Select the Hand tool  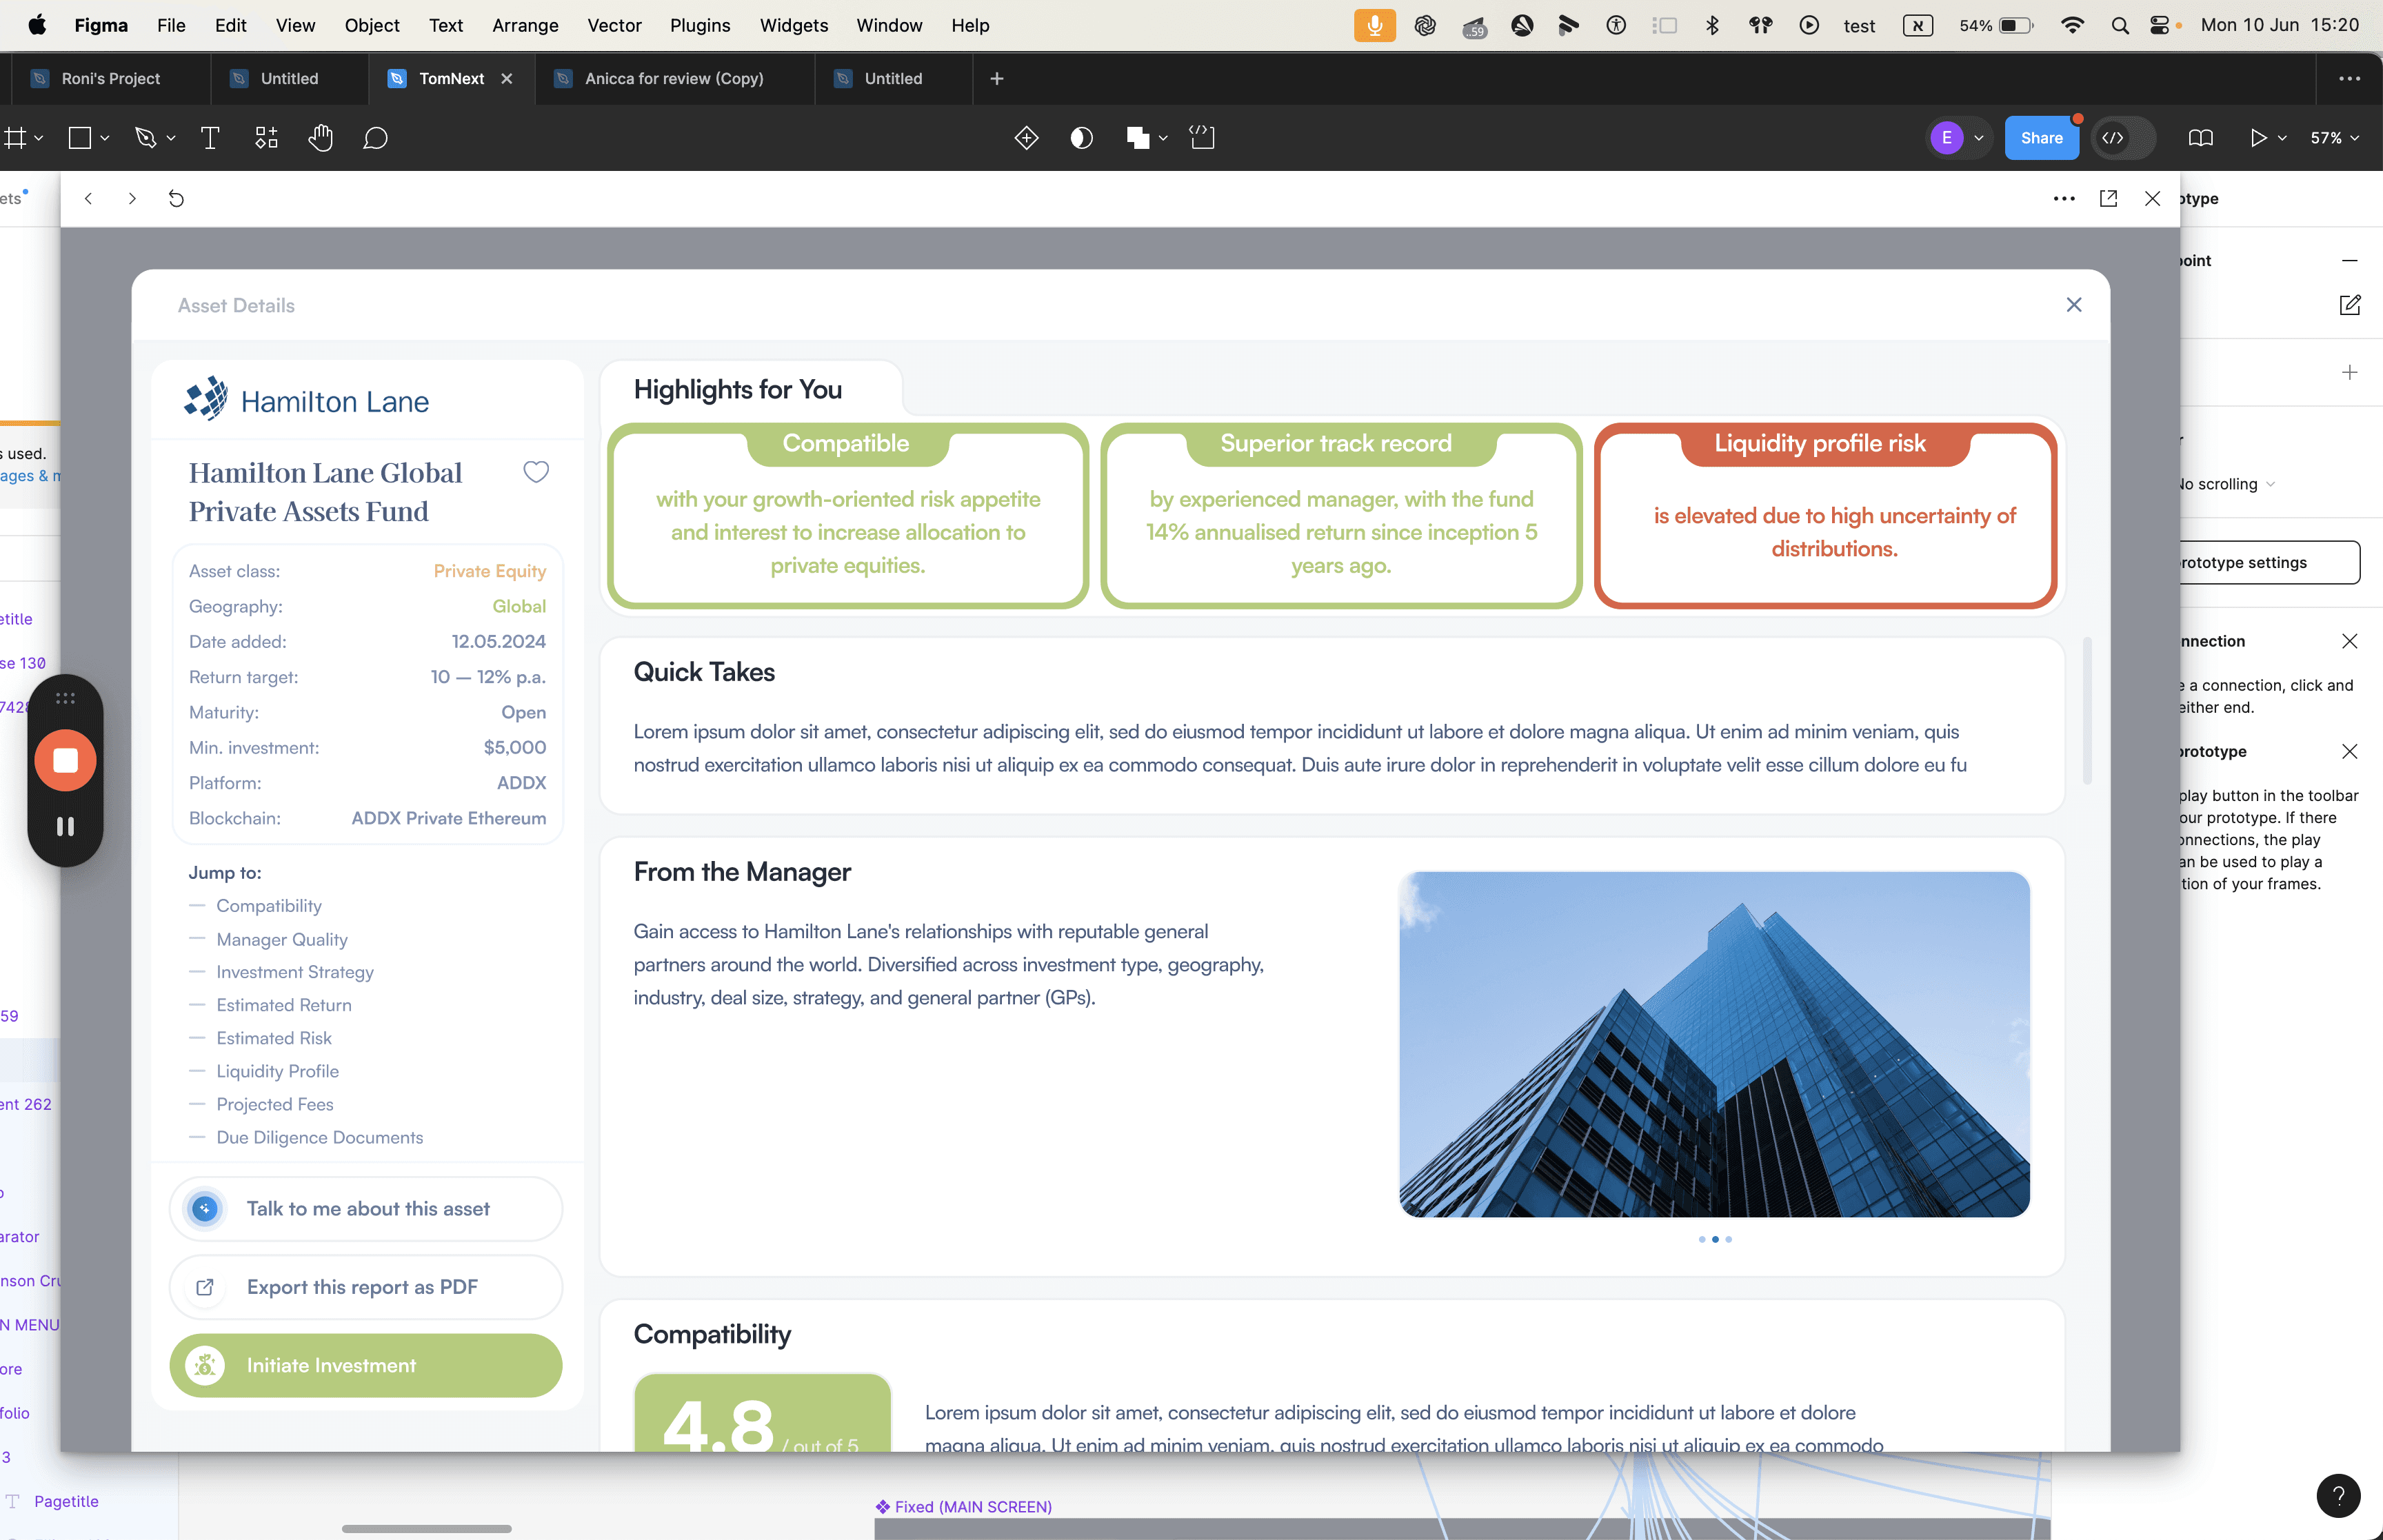pyautogui.click(x=320, y=138)
